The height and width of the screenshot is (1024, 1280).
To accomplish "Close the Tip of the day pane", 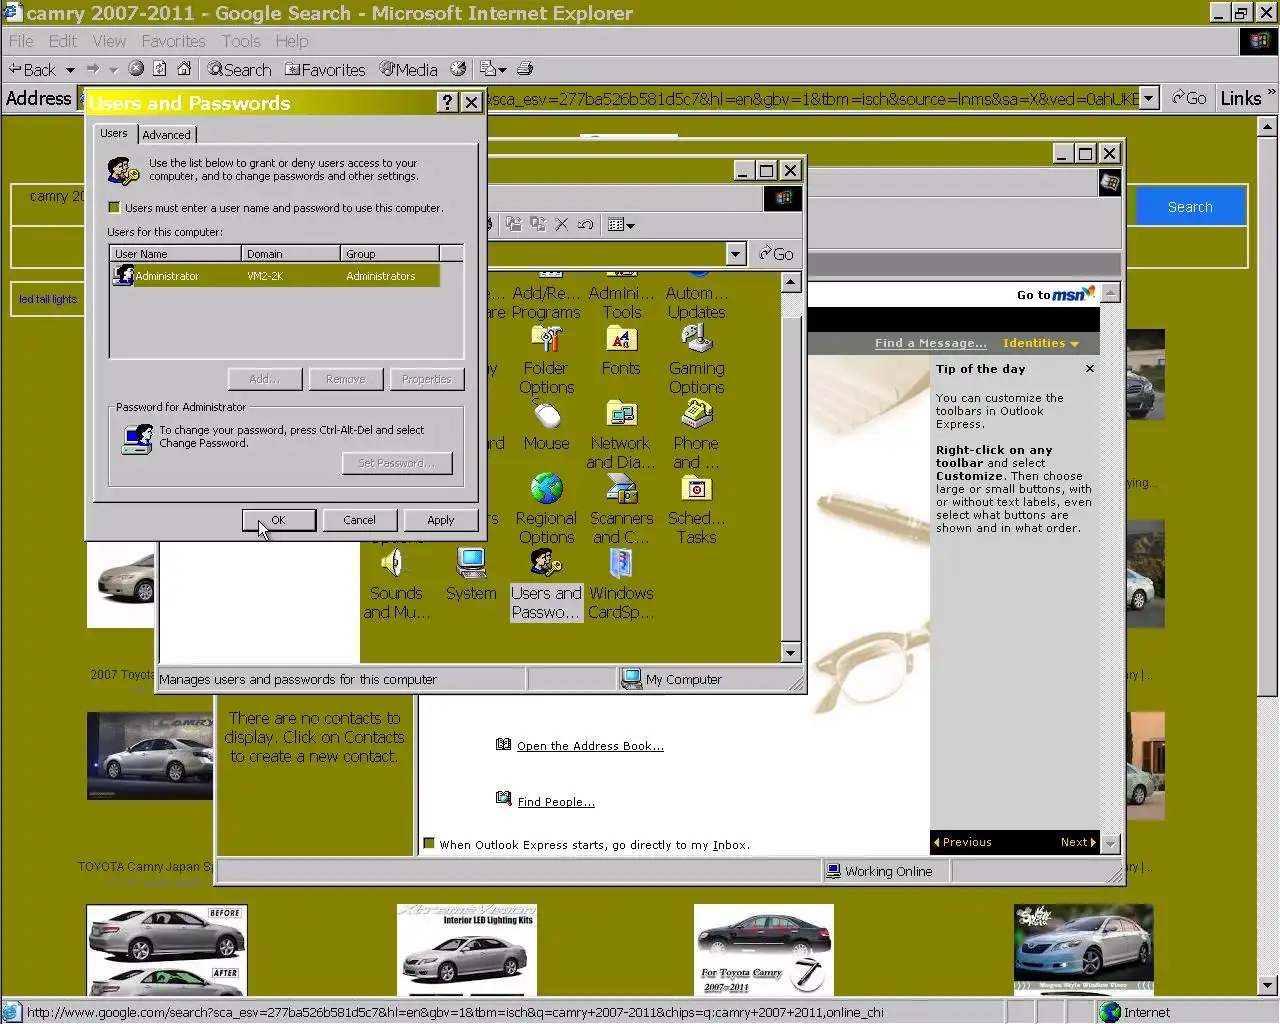I will tap(1090, 369).
